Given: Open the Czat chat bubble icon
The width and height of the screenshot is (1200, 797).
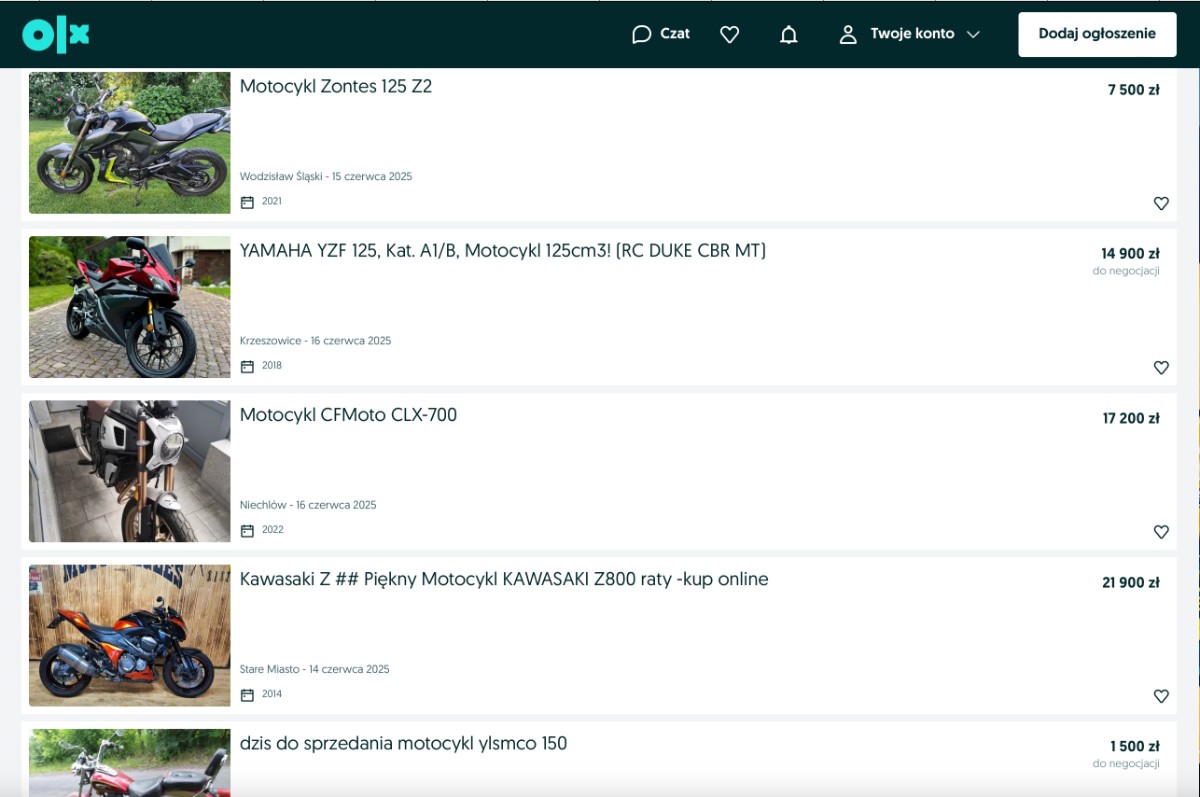Looking at the screenshot, I should [641, 34].
